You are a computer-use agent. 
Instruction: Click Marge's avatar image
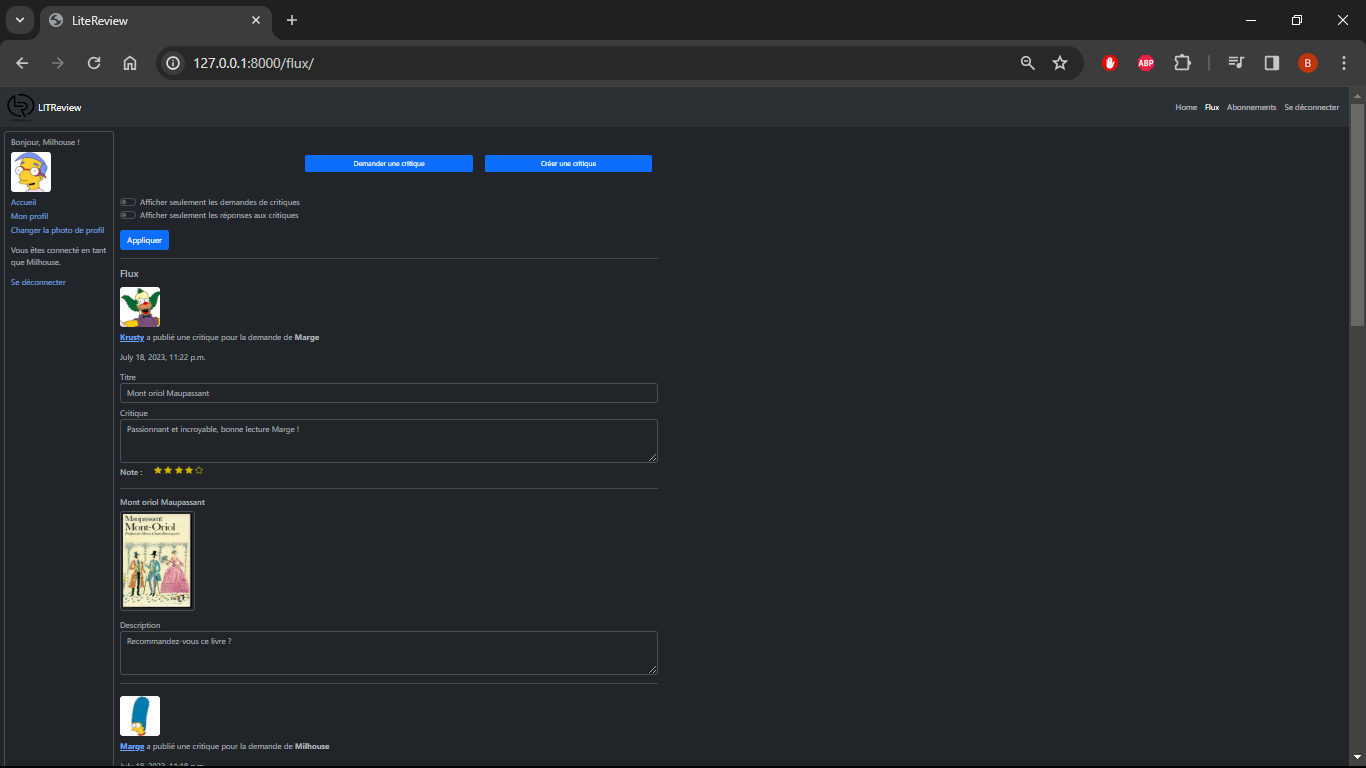tap(140, 716)
